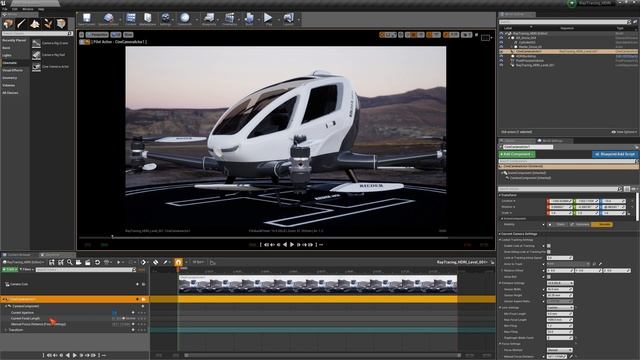Viewport: 640px width, 360px height.
Task: Open the Show flags dropdown
Action: pyautogui.click(x=128, y=35)
